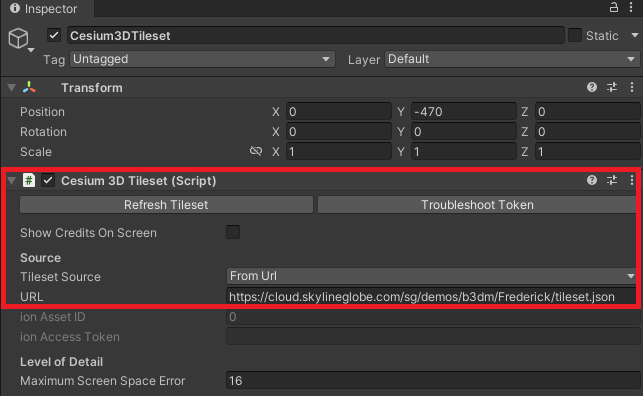Open the GameObject icon selection arrow

[x=31, y=50]
